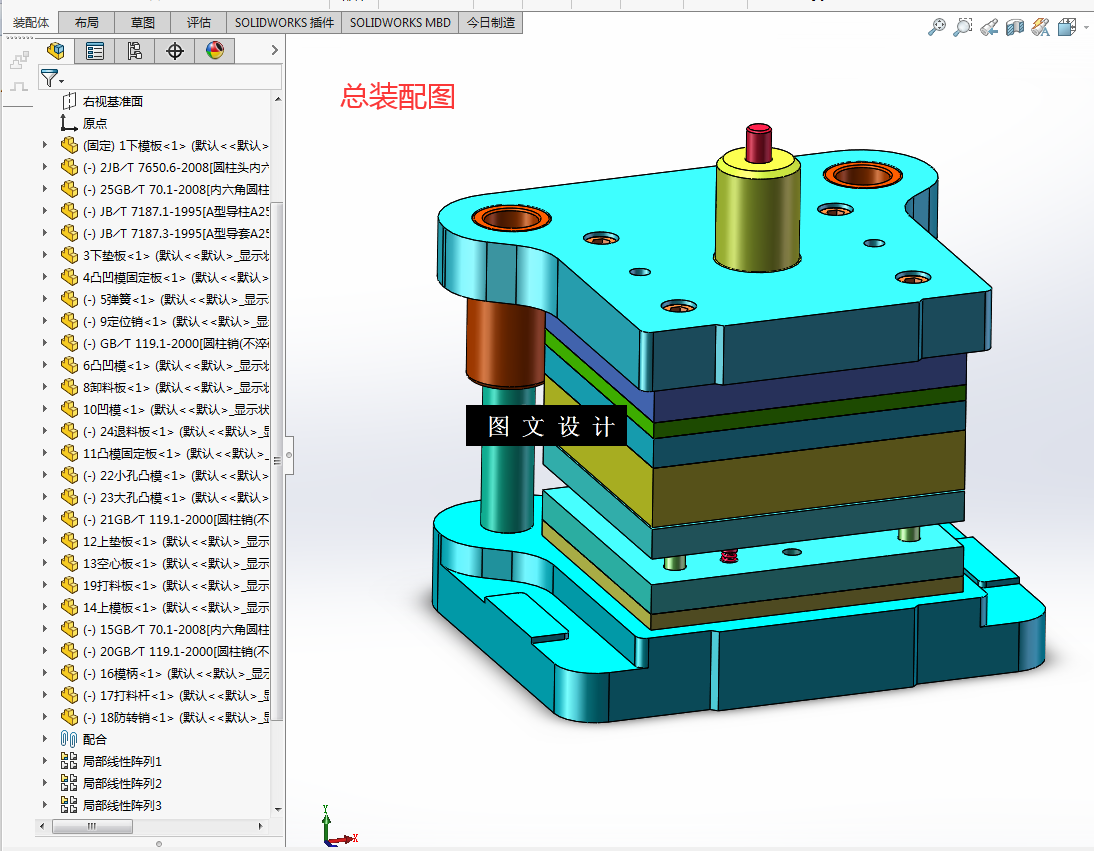Click the panel collapse handle

click(289, 455)
